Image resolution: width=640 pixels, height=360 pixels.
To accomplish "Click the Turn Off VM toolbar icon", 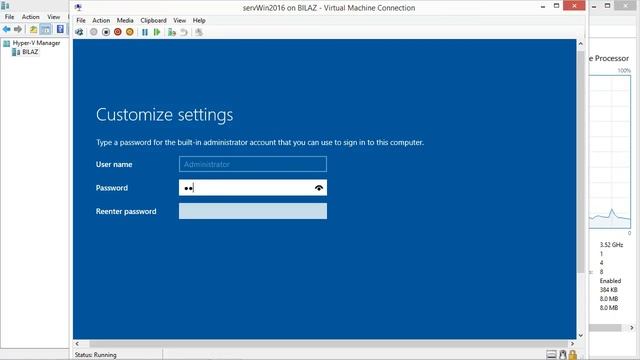I will pos(106,32).
